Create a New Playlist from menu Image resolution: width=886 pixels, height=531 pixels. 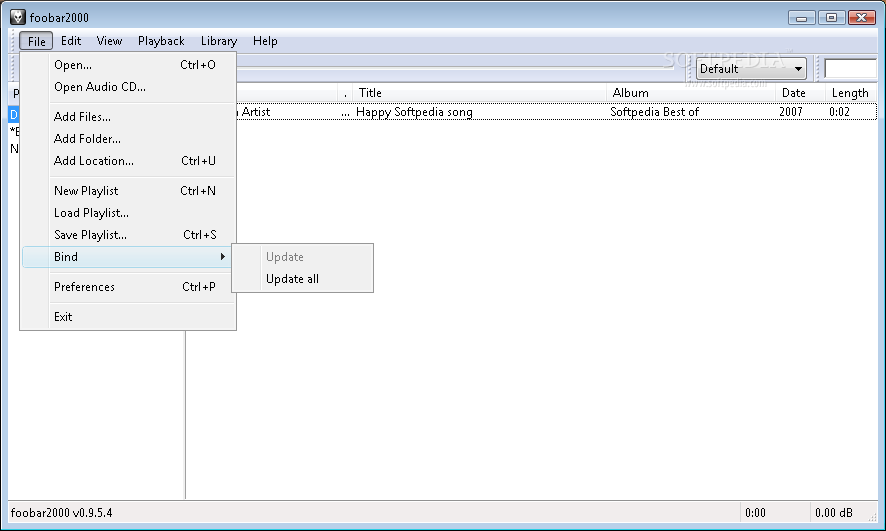128,191
